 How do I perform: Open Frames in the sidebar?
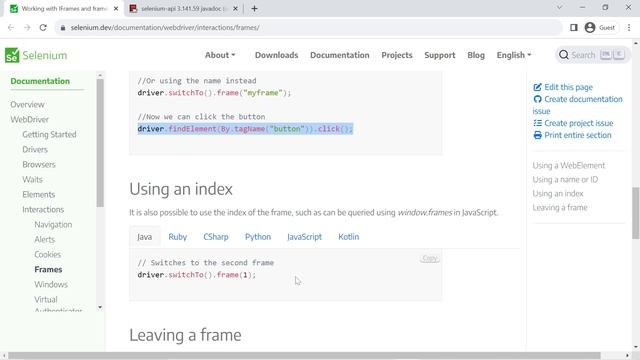[48, 269]
